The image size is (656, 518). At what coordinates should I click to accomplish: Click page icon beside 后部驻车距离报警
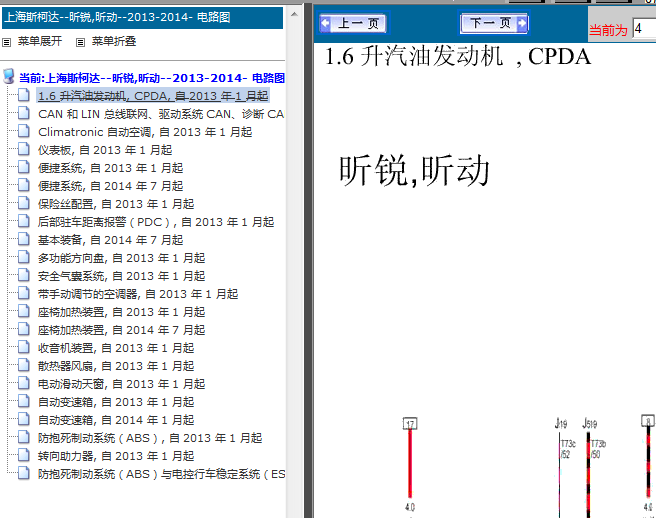click(24, 221)
